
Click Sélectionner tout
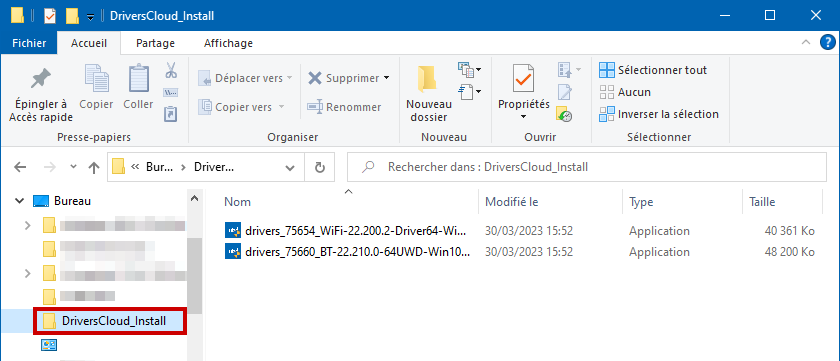tap(653, 70)
